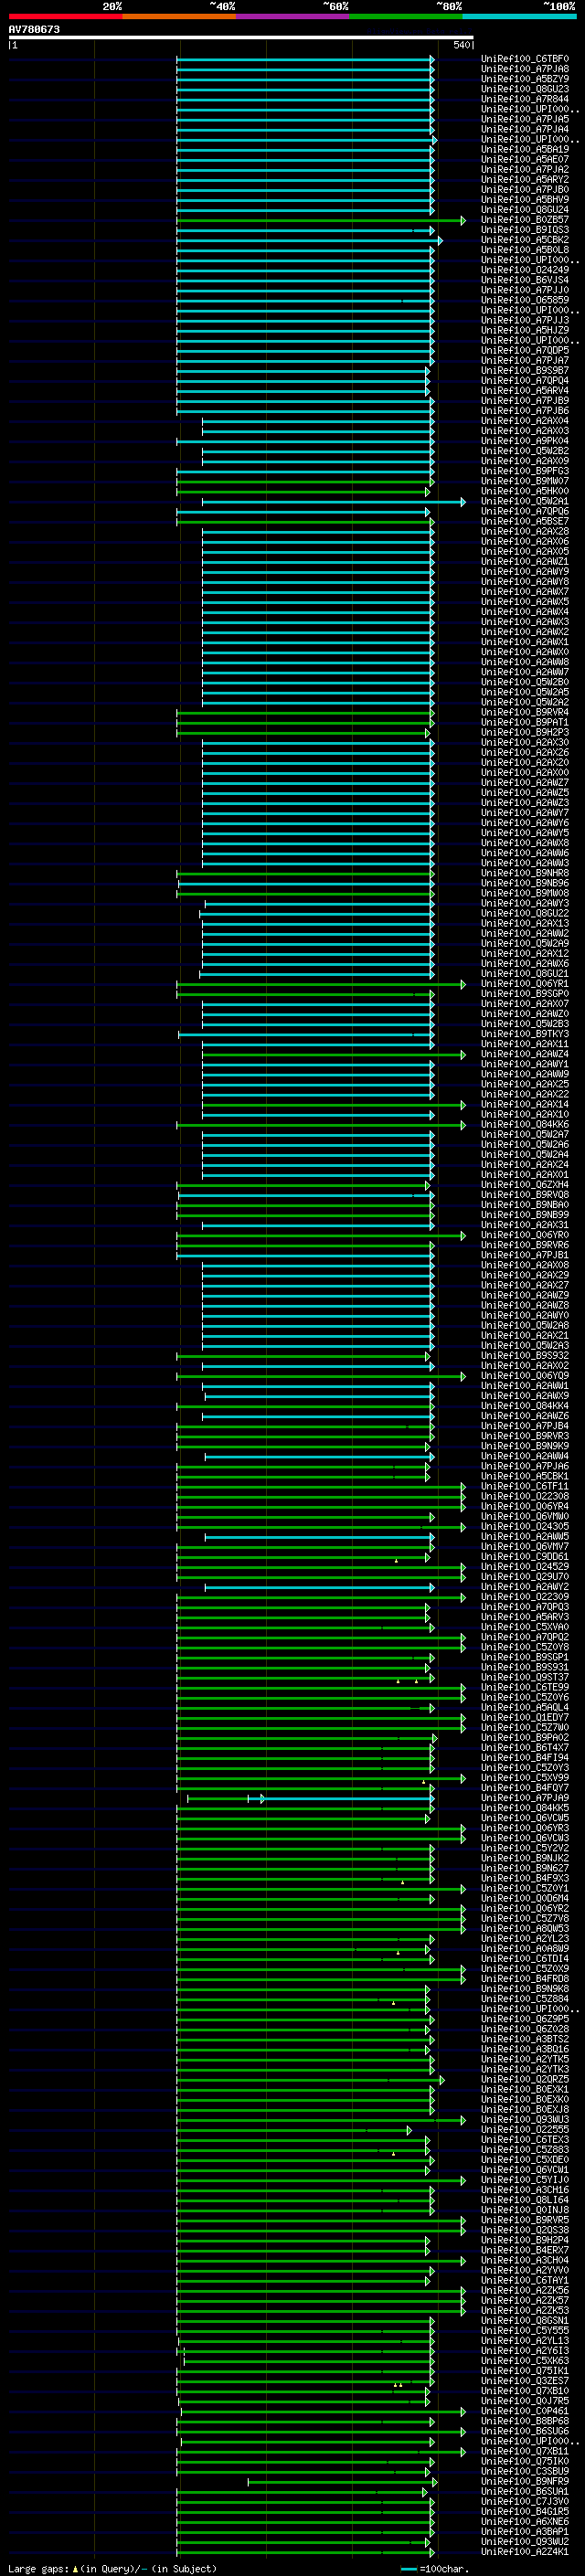Image resolution: width=585 pixels, height=2576 pixels.
Task: Click the UniRef100_Q5W2A1 label
Action: point(525,502)
